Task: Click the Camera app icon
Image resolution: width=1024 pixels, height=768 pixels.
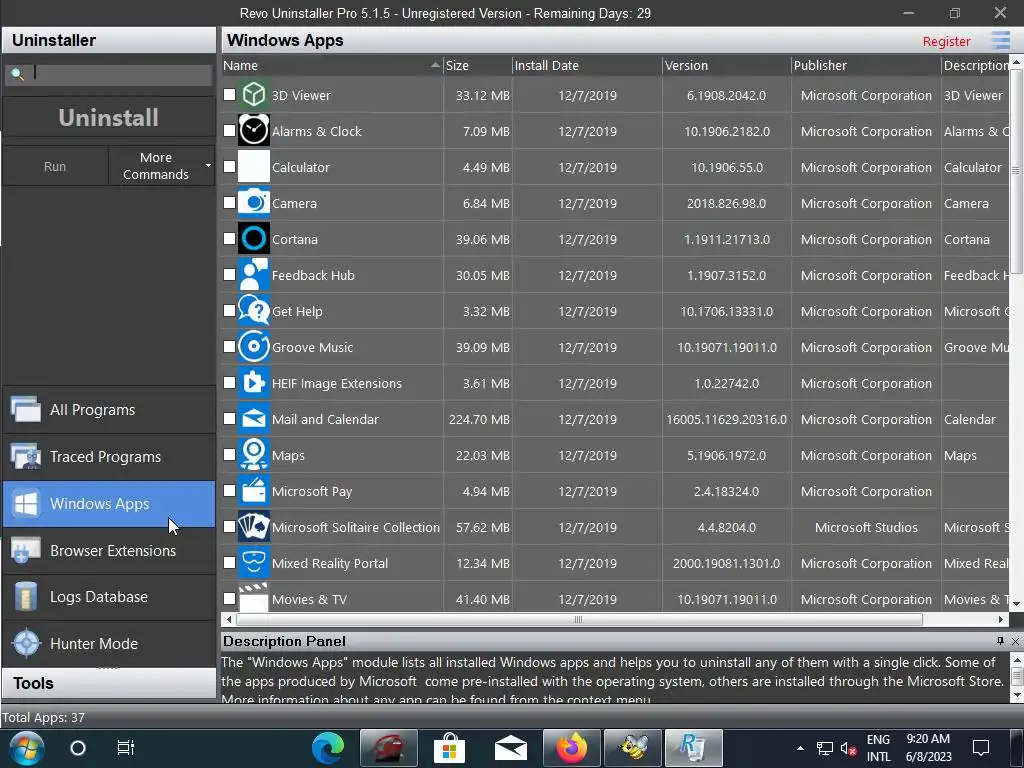Action: pyautogui.click(x=253, y=202)
